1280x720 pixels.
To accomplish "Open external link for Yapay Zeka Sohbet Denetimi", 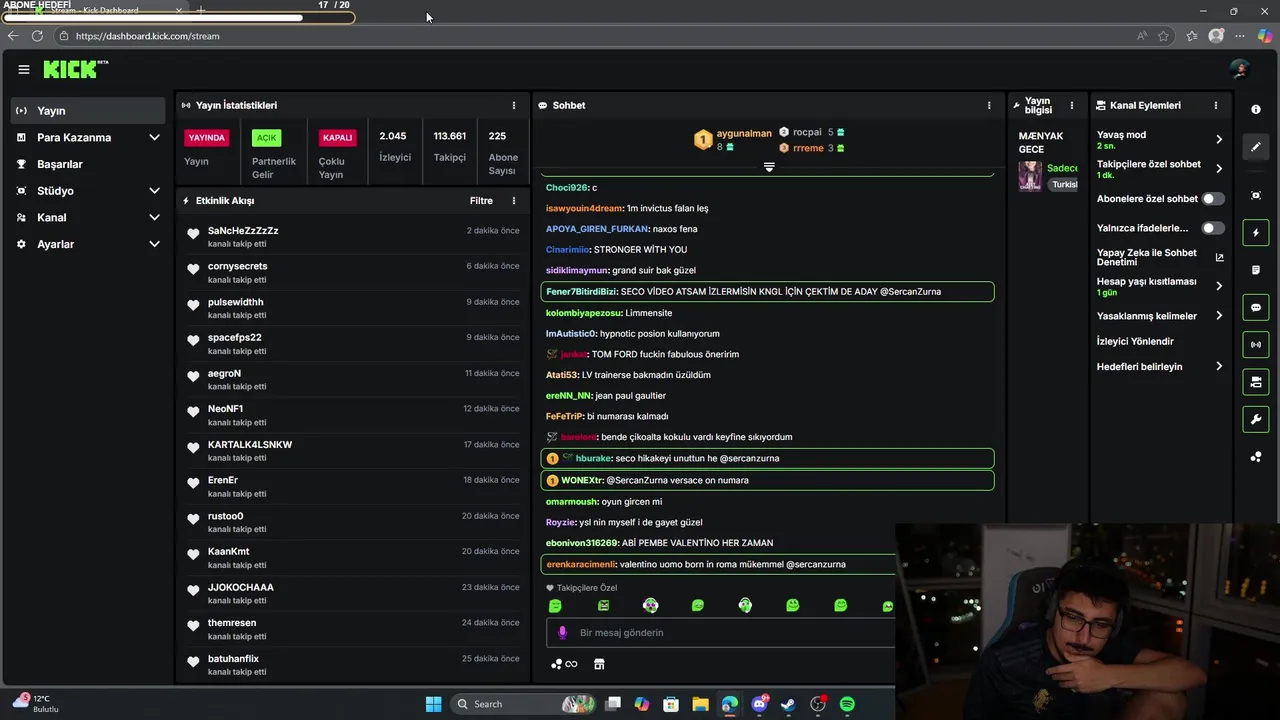I will click(1219, 257).
